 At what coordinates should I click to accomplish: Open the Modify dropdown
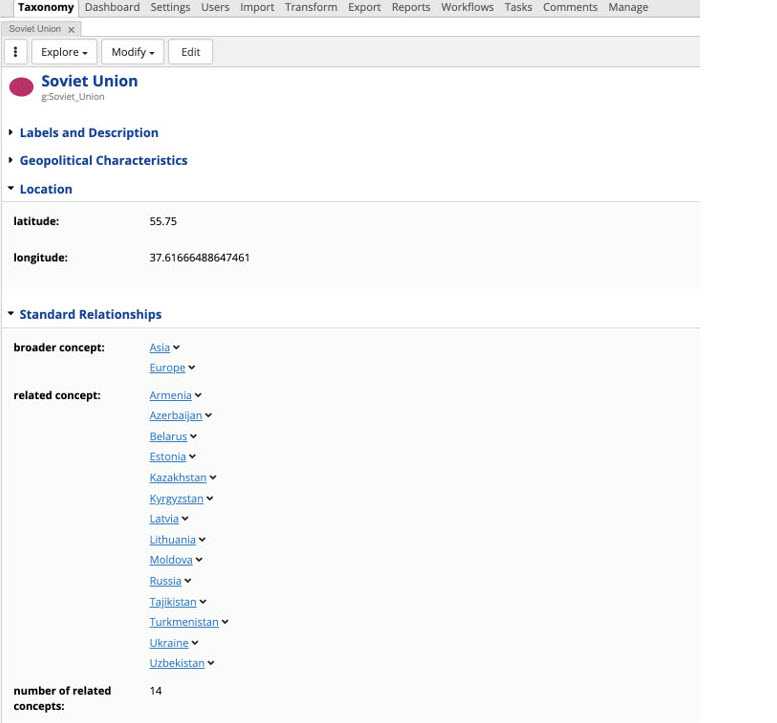tap(132, 52)
